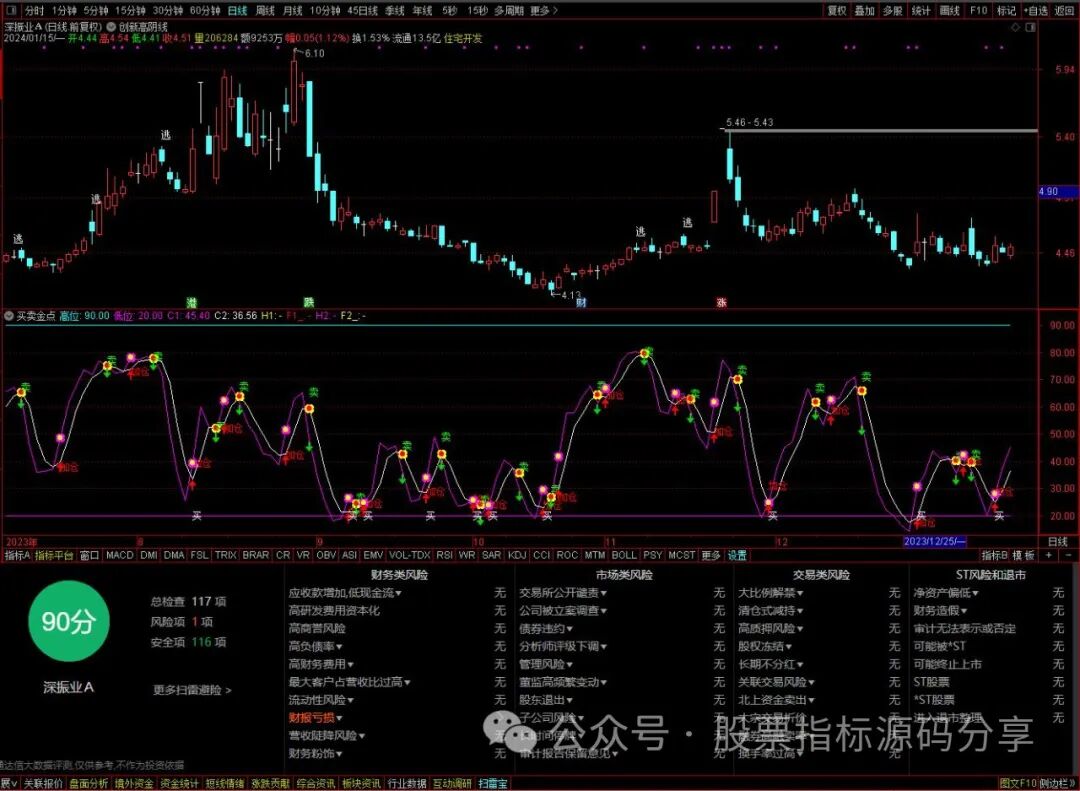Screen dimensions: 1080x791
Task: Select the 60分钟 period tab
Action: [205, 10]
